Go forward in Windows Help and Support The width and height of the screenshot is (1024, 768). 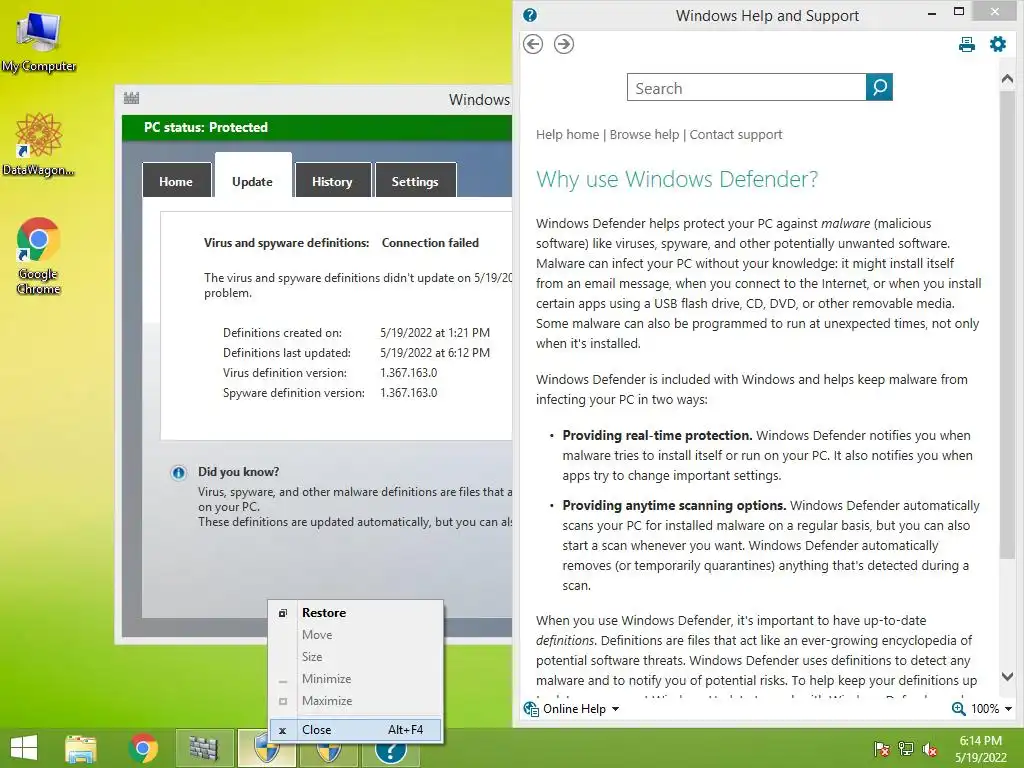click(x=564, y=44)
